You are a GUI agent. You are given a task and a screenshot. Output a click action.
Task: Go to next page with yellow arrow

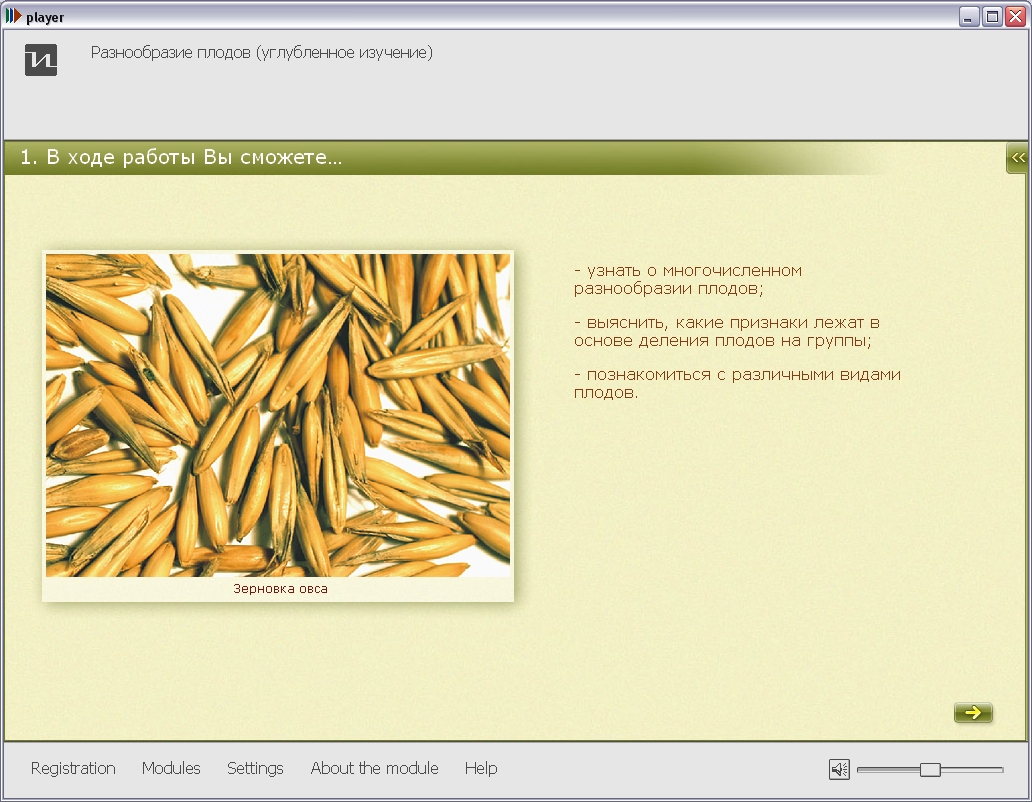[973, 713]
